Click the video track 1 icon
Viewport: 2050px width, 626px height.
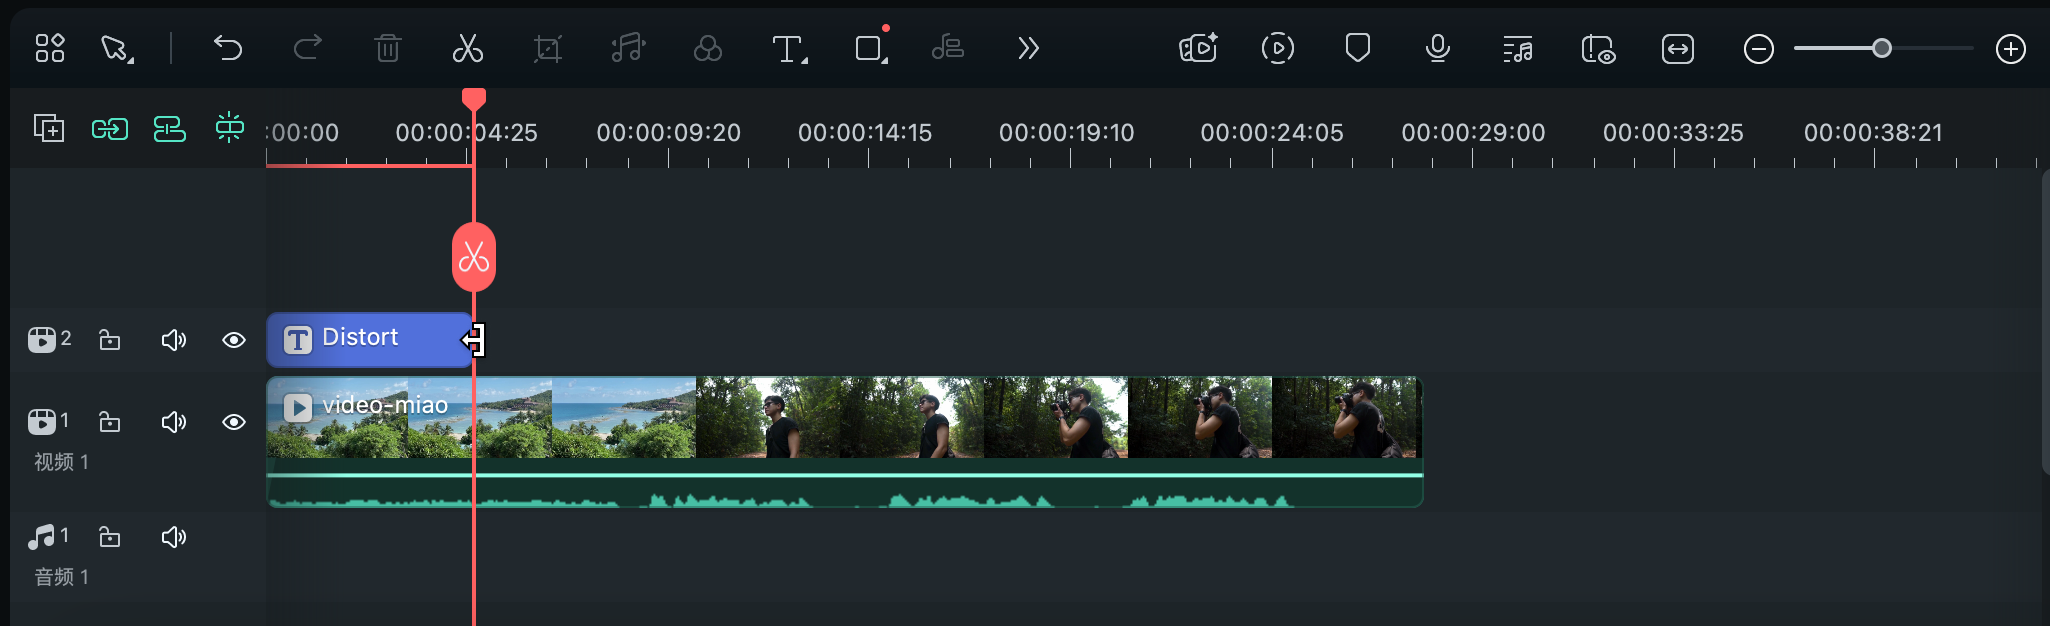[x=42, y=422]
